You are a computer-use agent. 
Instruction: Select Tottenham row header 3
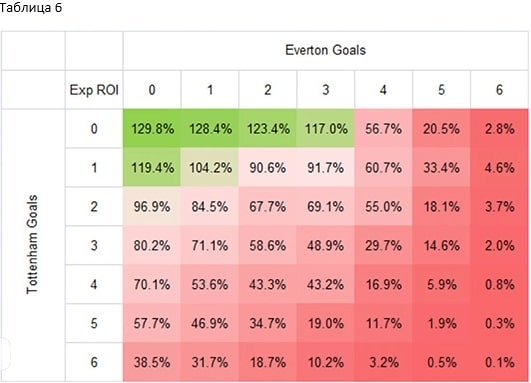[x=94, y=246]
